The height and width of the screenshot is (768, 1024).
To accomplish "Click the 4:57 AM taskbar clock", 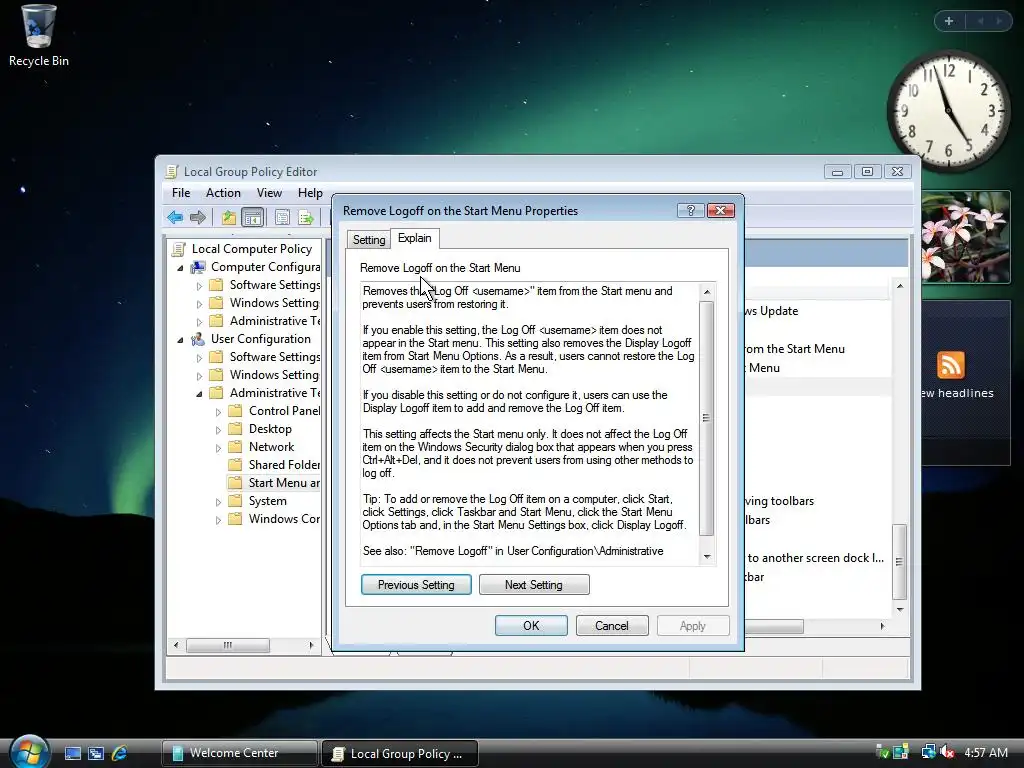I will click(986, 752).
